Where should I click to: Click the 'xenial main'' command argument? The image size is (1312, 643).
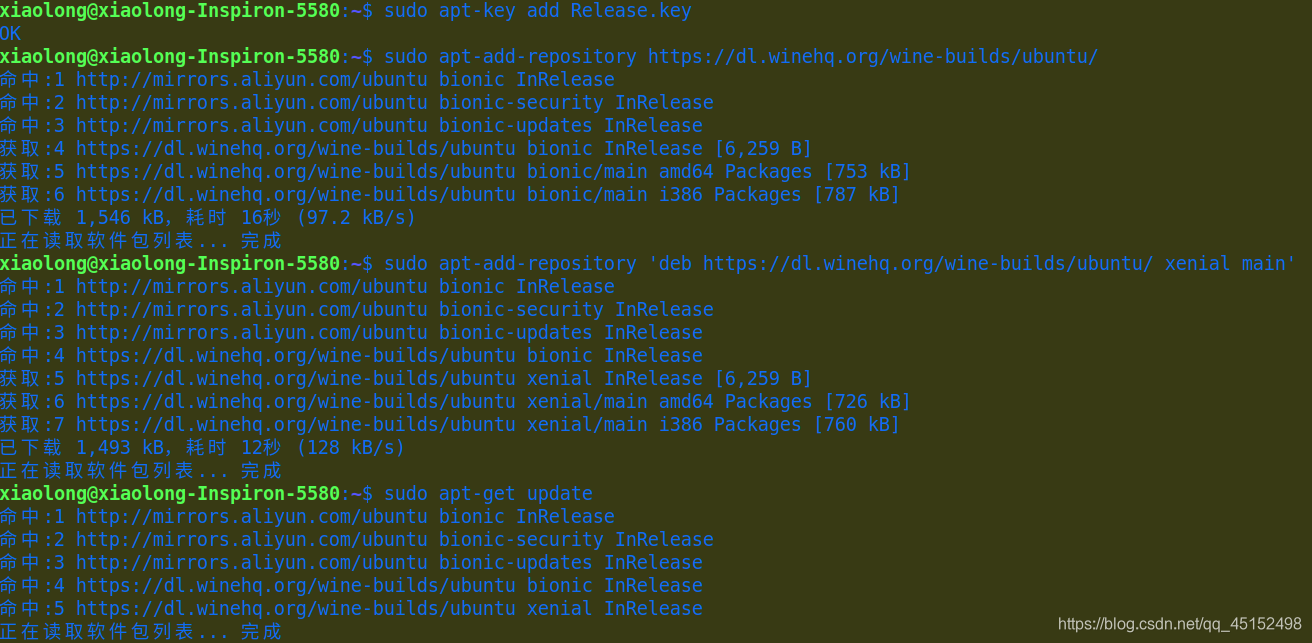point(1230,264)
